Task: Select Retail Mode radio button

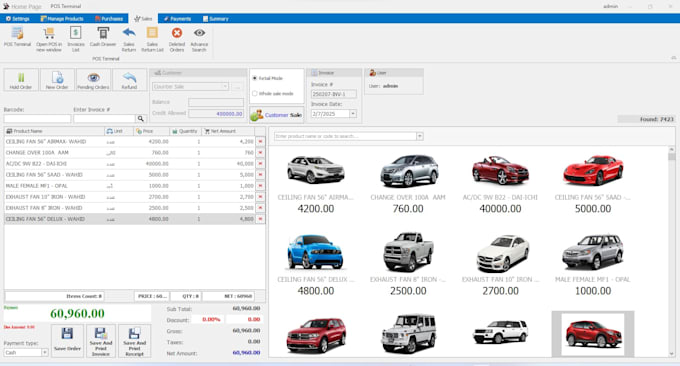Action: (255, 78)
